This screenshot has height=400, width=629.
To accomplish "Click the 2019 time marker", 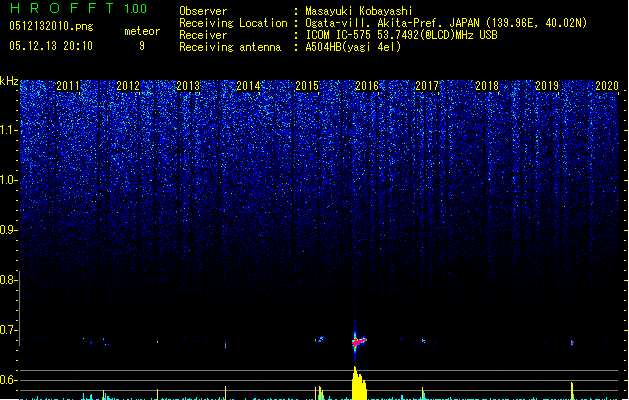I will 547,86.
